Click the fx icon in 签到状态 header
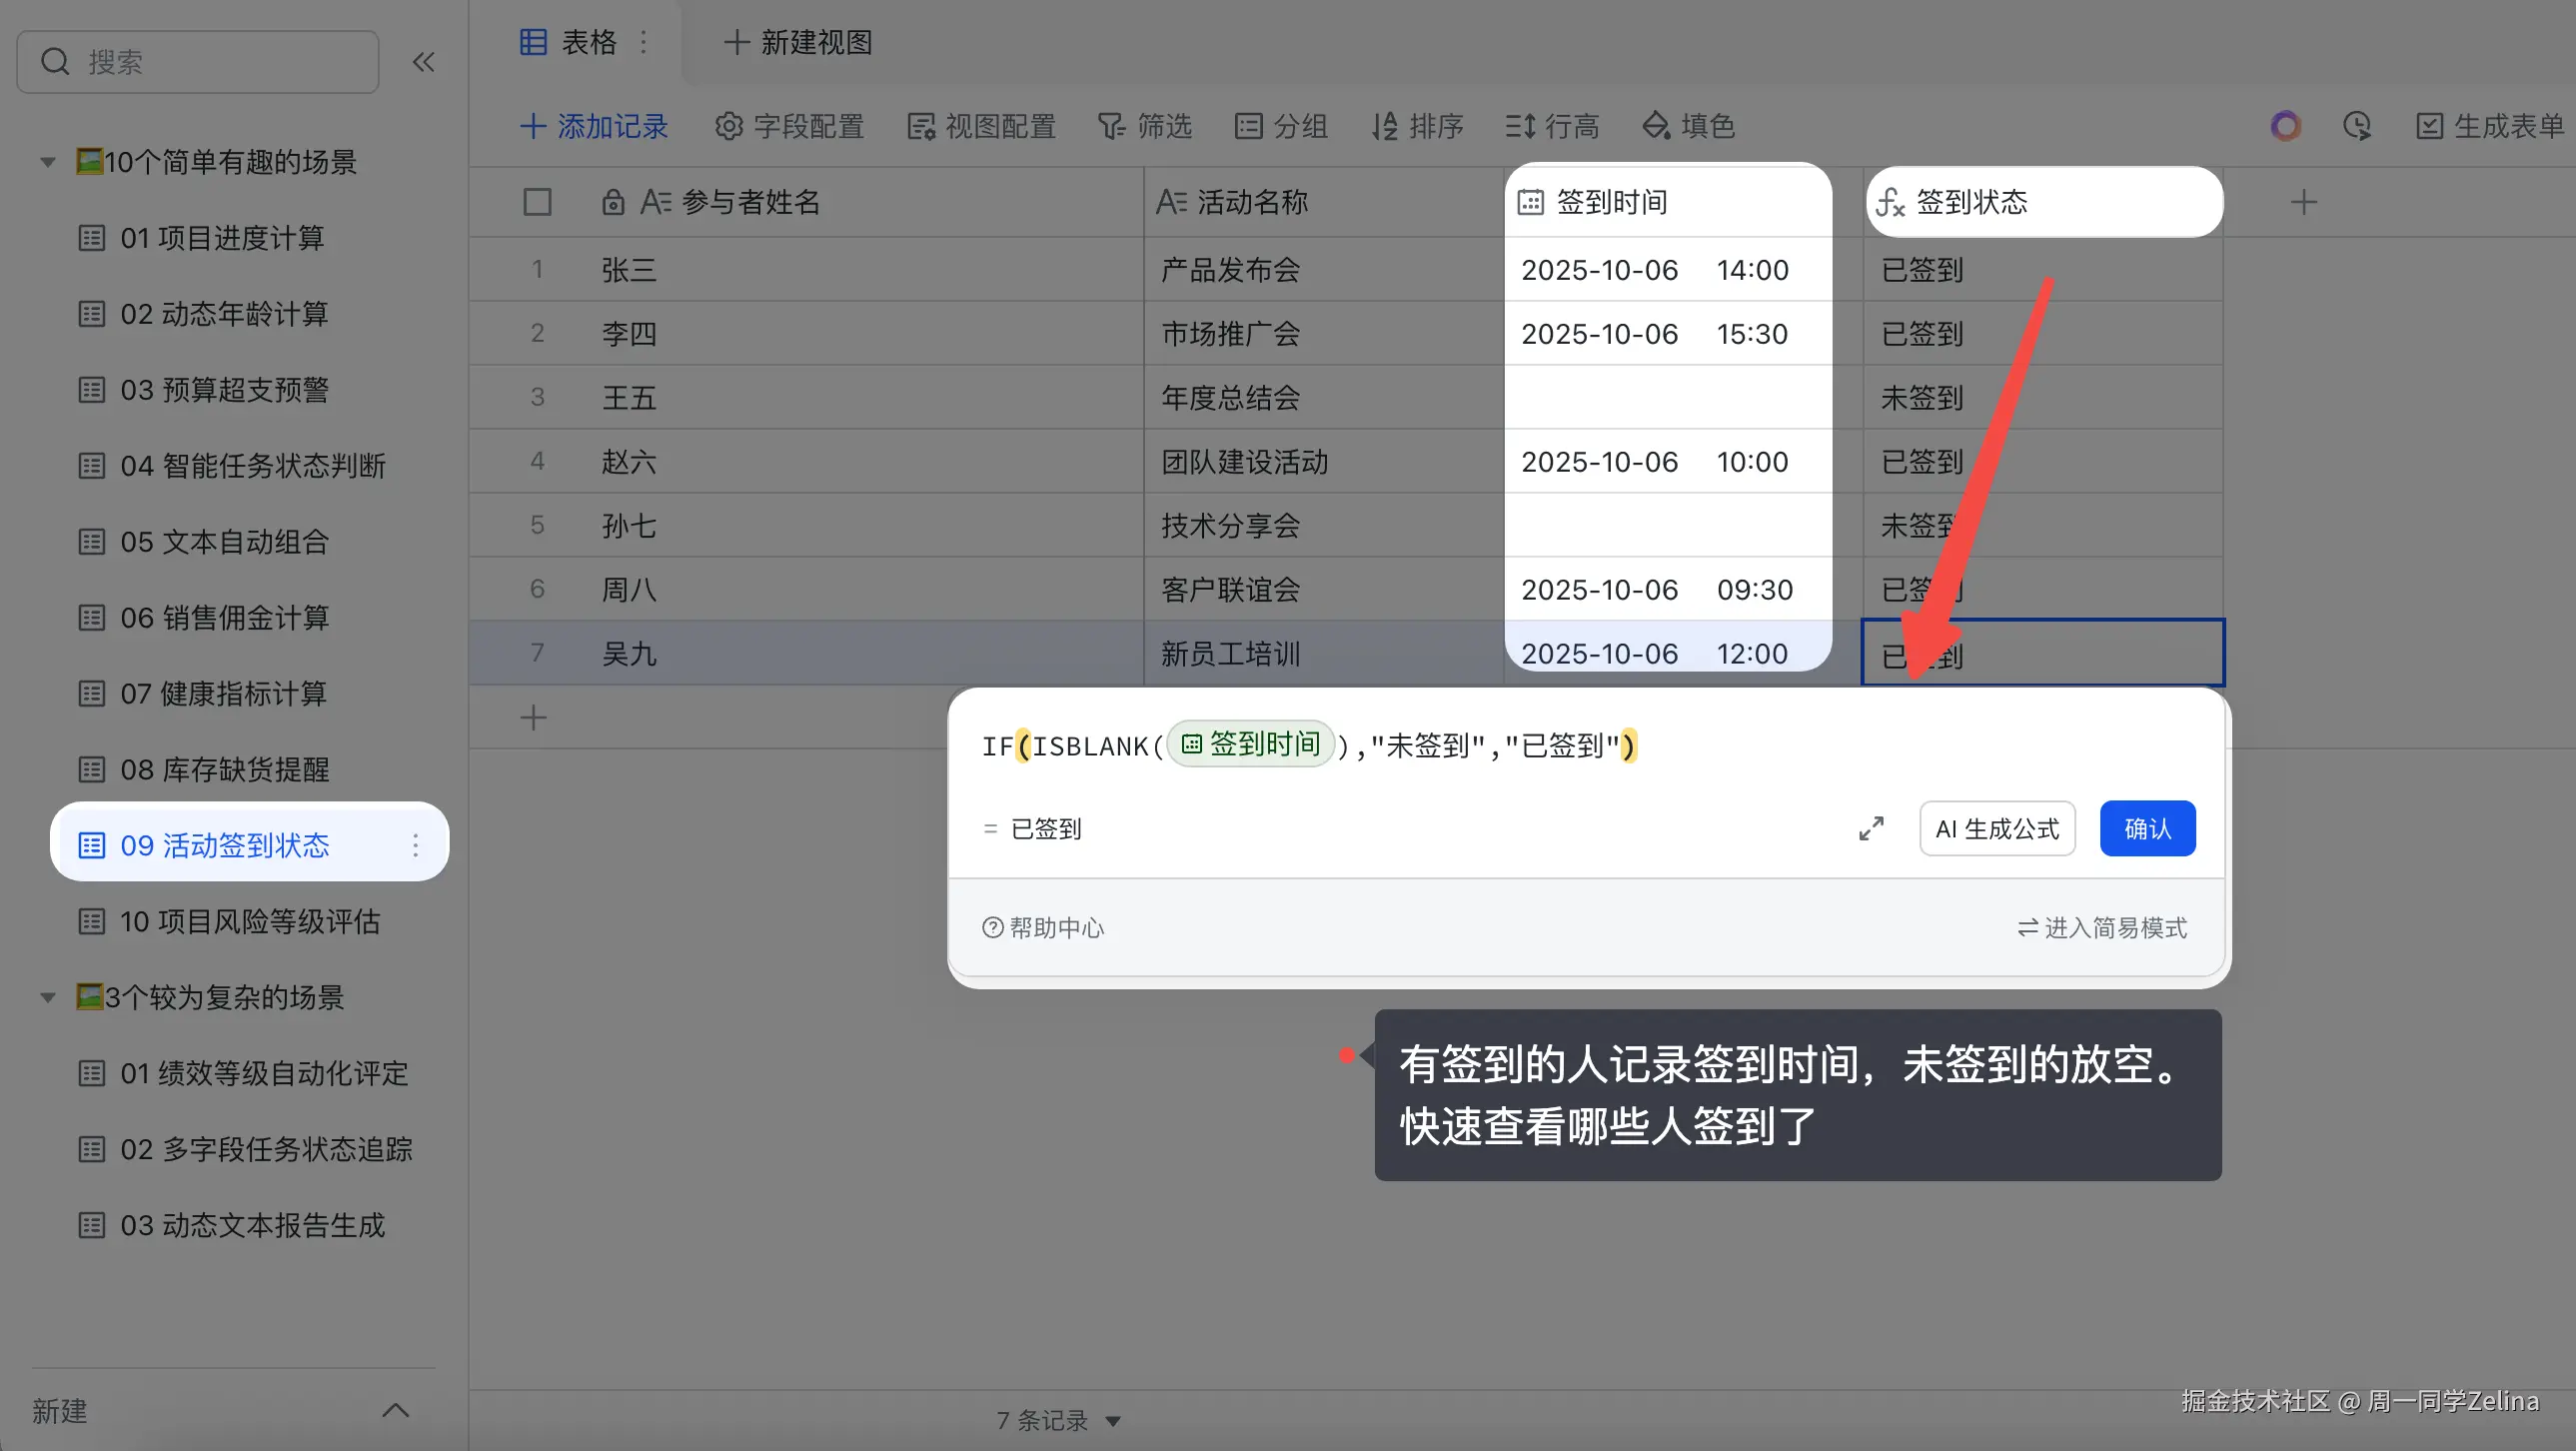The width and height of the screenshot is (2576, 1451). pyautogui.click(x=1890, y=202)
